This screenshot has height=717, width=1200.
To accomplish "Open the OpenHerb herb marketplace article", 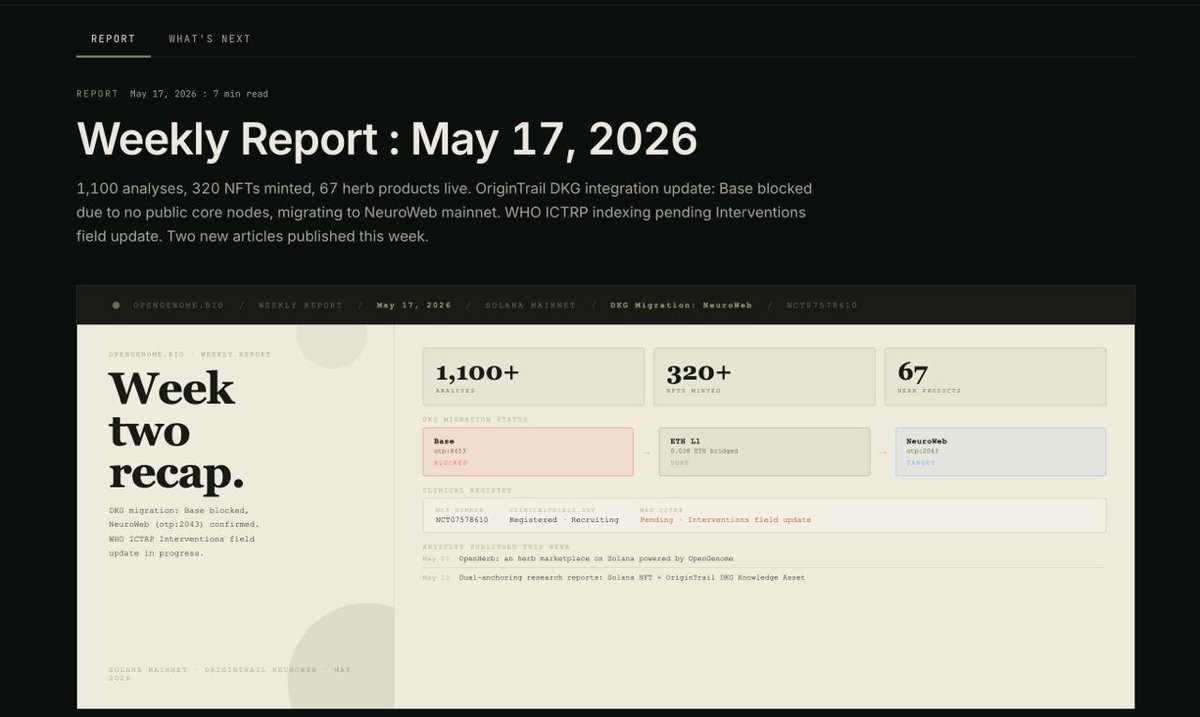I will tap(596, 558).
